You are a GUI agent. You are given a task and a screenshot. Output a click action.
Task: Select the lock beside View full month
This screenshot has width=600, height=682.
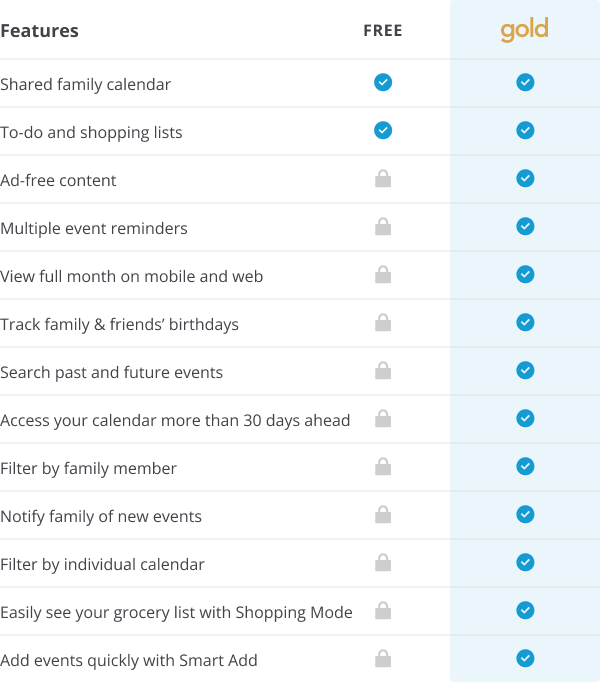[383, 274]
